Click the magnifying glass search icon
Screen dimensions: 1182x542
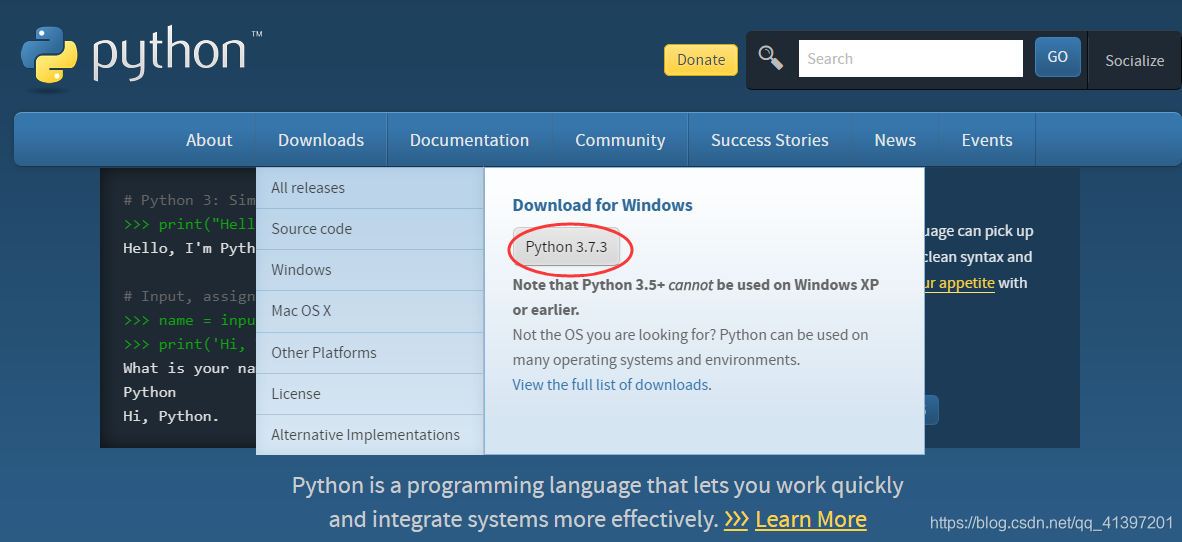click(770, 58)
